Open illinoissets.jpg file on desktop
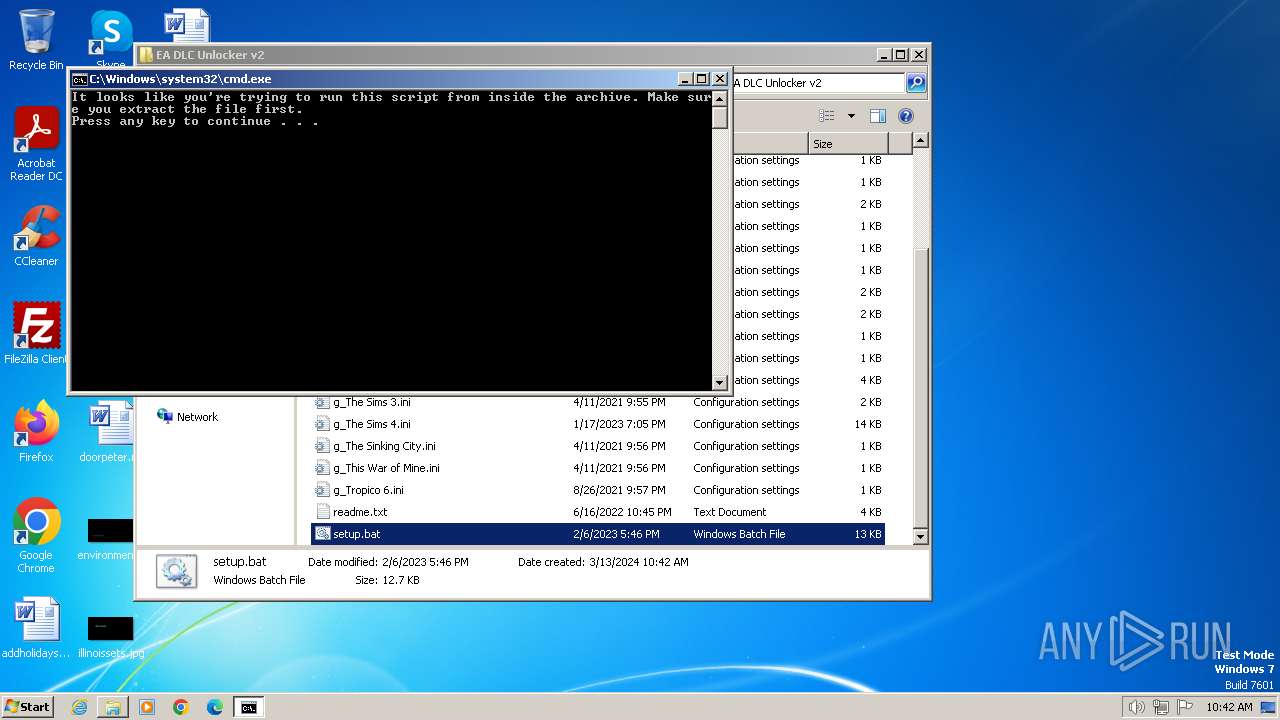The width and height of the screenshot is (1280, 720). pyautogui.click(x=110, y=637)
